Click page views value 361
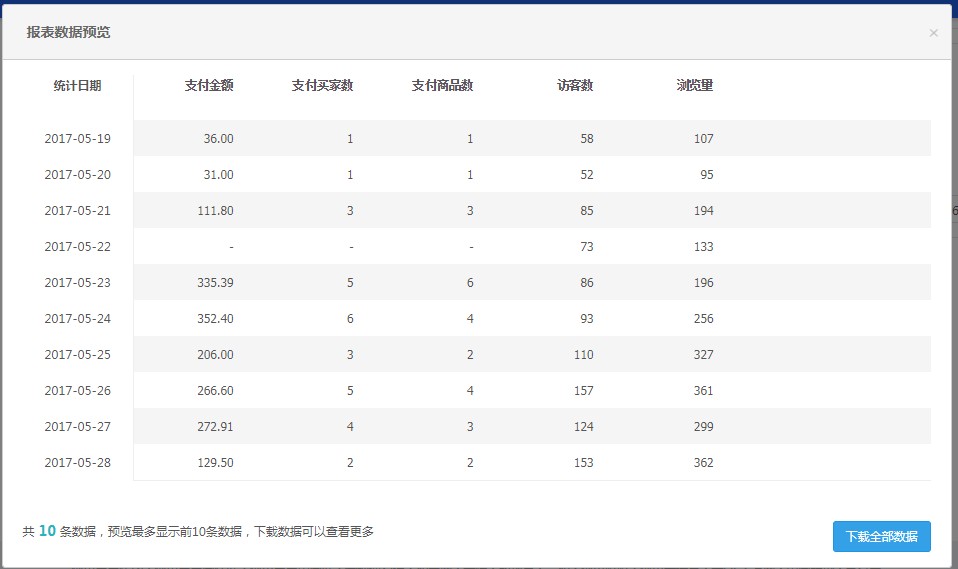This screenshot has height=569, width=958. click(703, 391)
